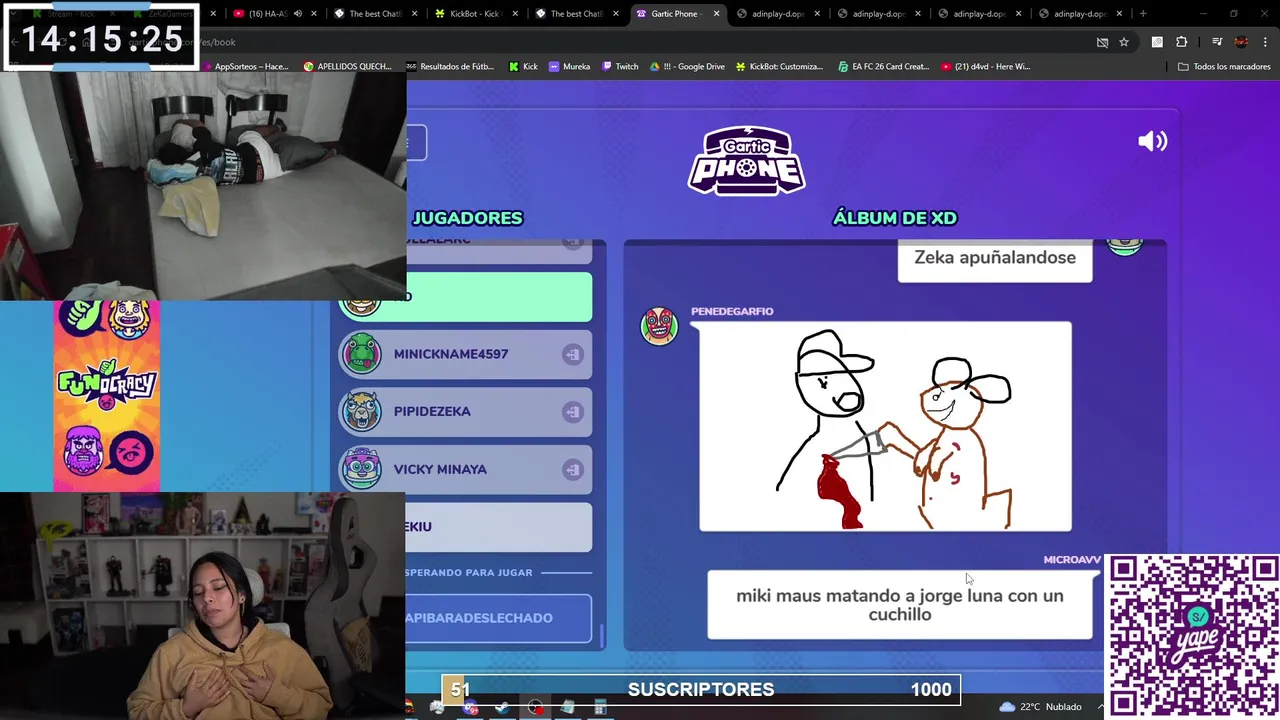Image resolution: width=1280 pixels, height=720 pixels.
Task: Click PENEDEGARFIO's masked avatar in album
Action: tap(659, 327)
